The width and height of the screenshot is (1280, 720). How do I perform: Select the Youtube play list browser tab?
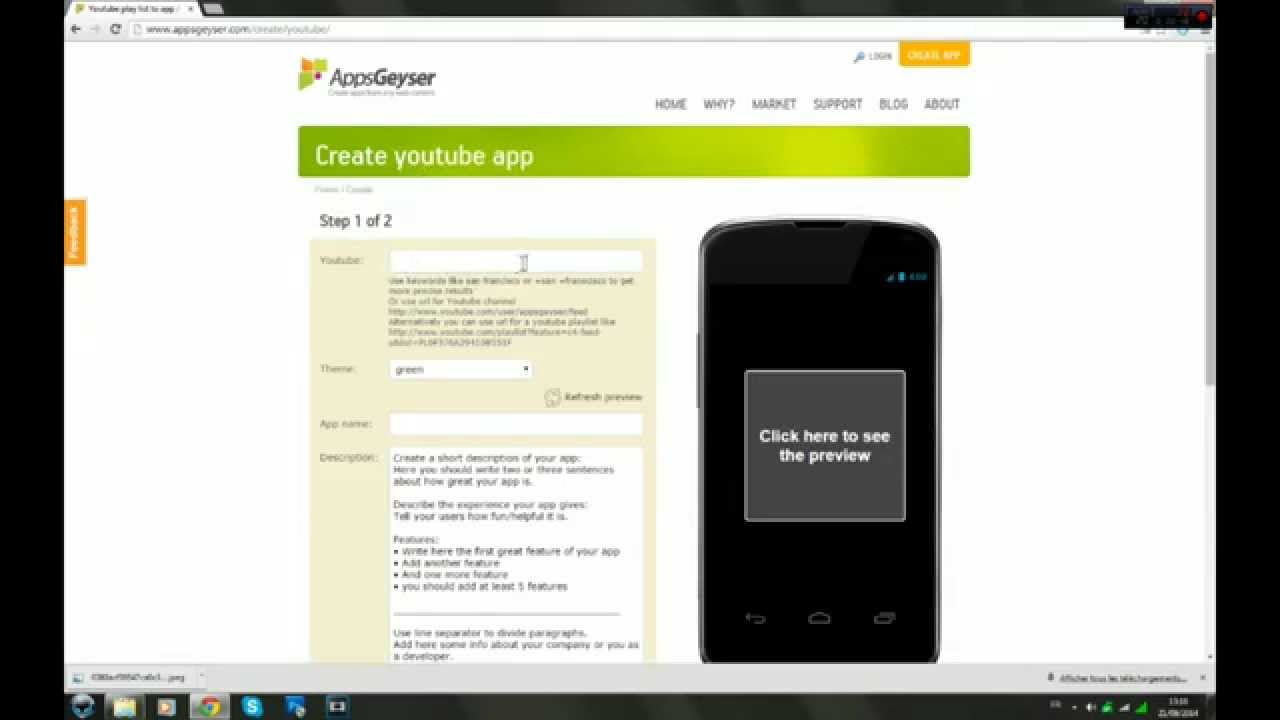click(x=133, y=9)
